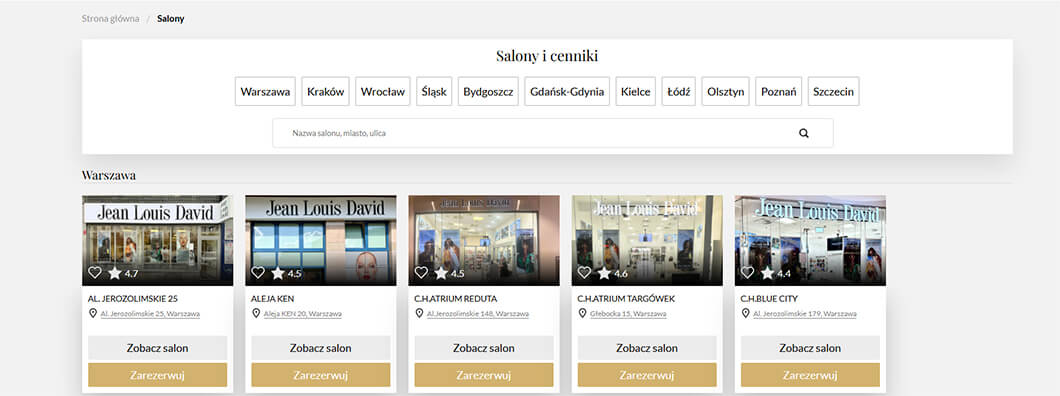Select the Wrocław city filter
The width and height of the screenshot is (1060, 396).
pyautogui.click(x=383, y=91)
